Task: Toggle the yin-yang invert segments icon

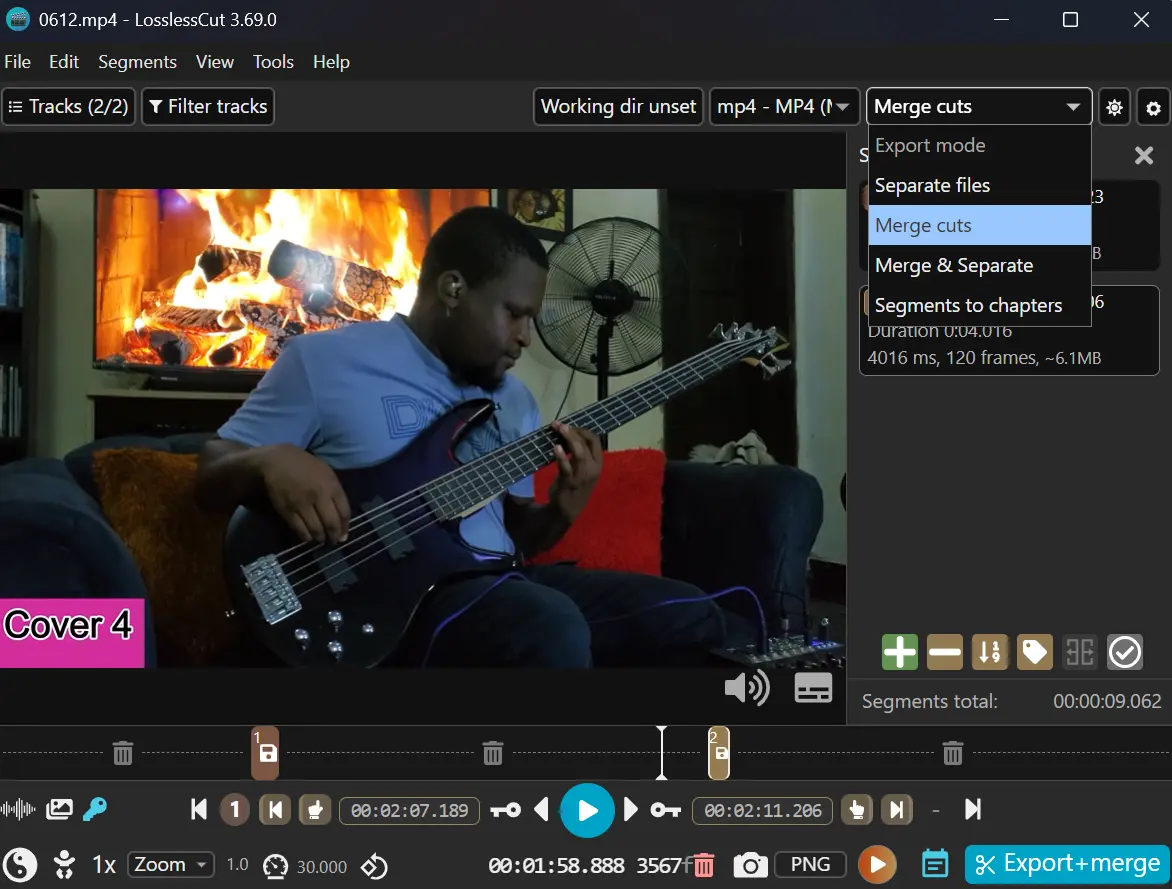Action: tap(20, 866)
